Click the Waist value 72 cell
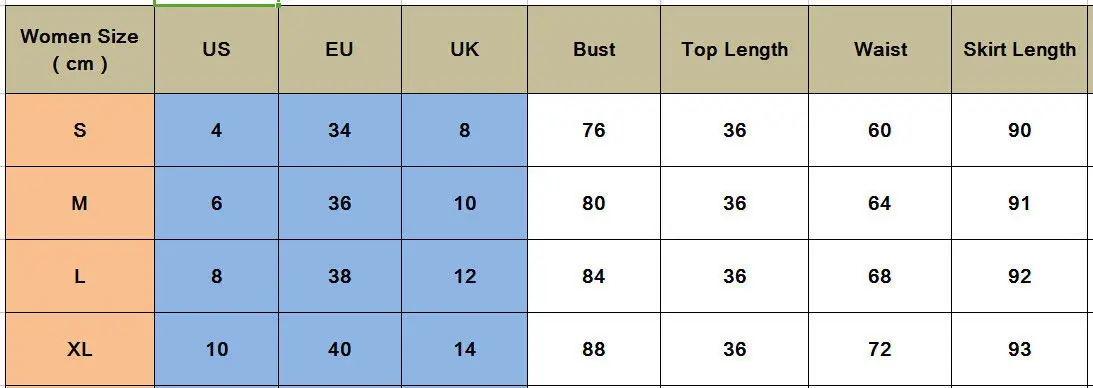This screenshot has height=388, width=1093. [x=880, y=349]
